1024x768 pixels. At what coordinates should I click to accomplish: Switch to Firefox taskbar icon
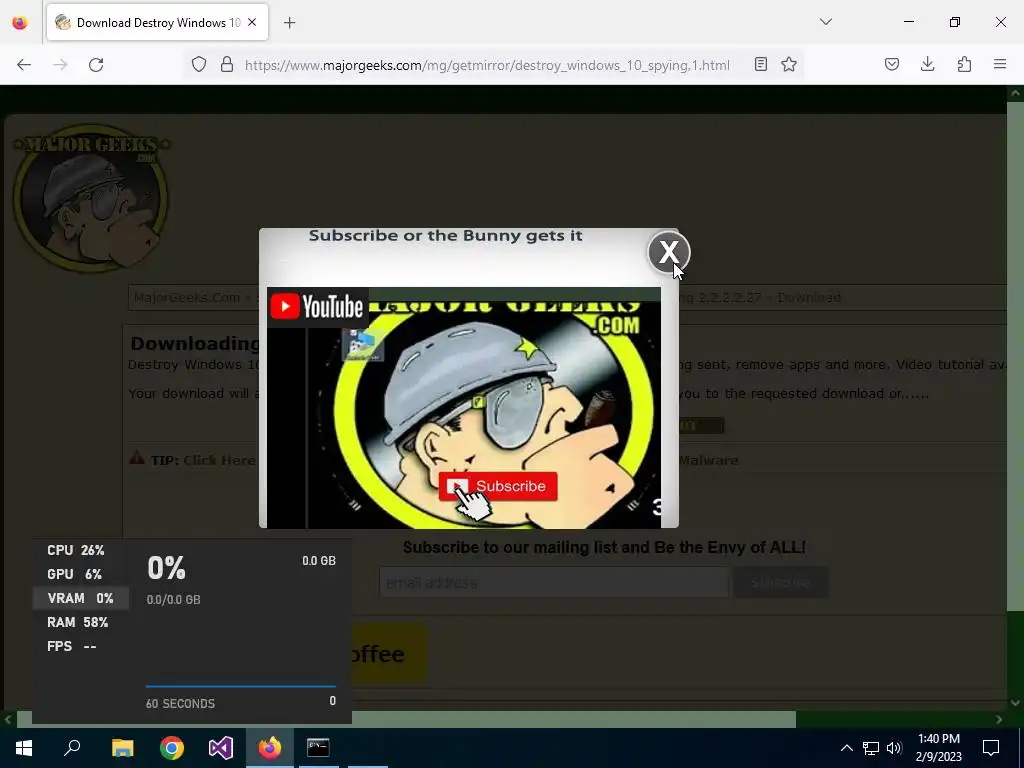tap(270, 748)
